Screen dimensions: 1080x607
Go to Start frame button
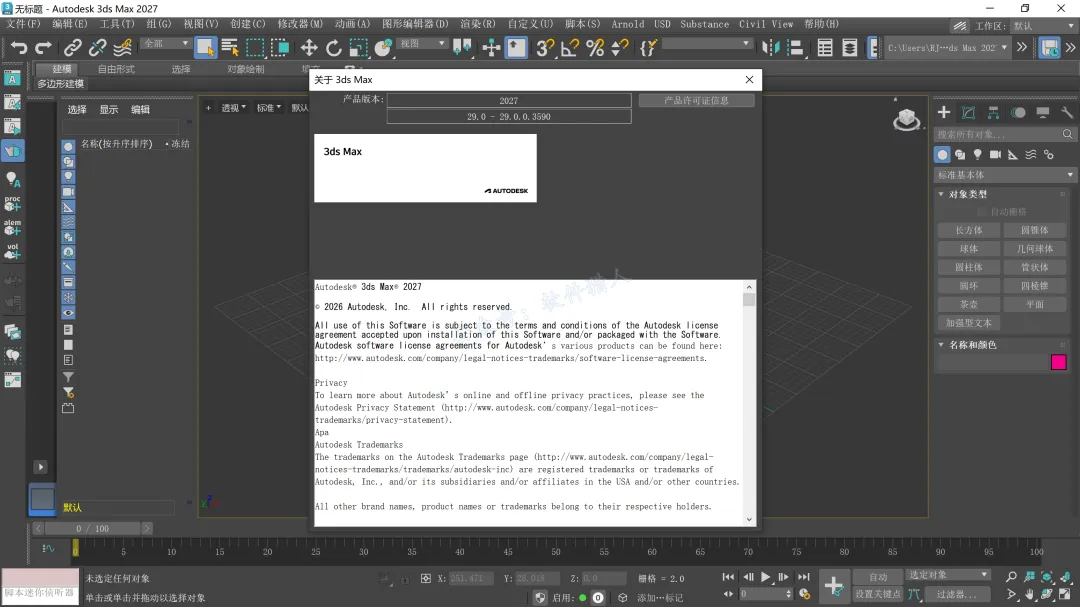(728, 577)
